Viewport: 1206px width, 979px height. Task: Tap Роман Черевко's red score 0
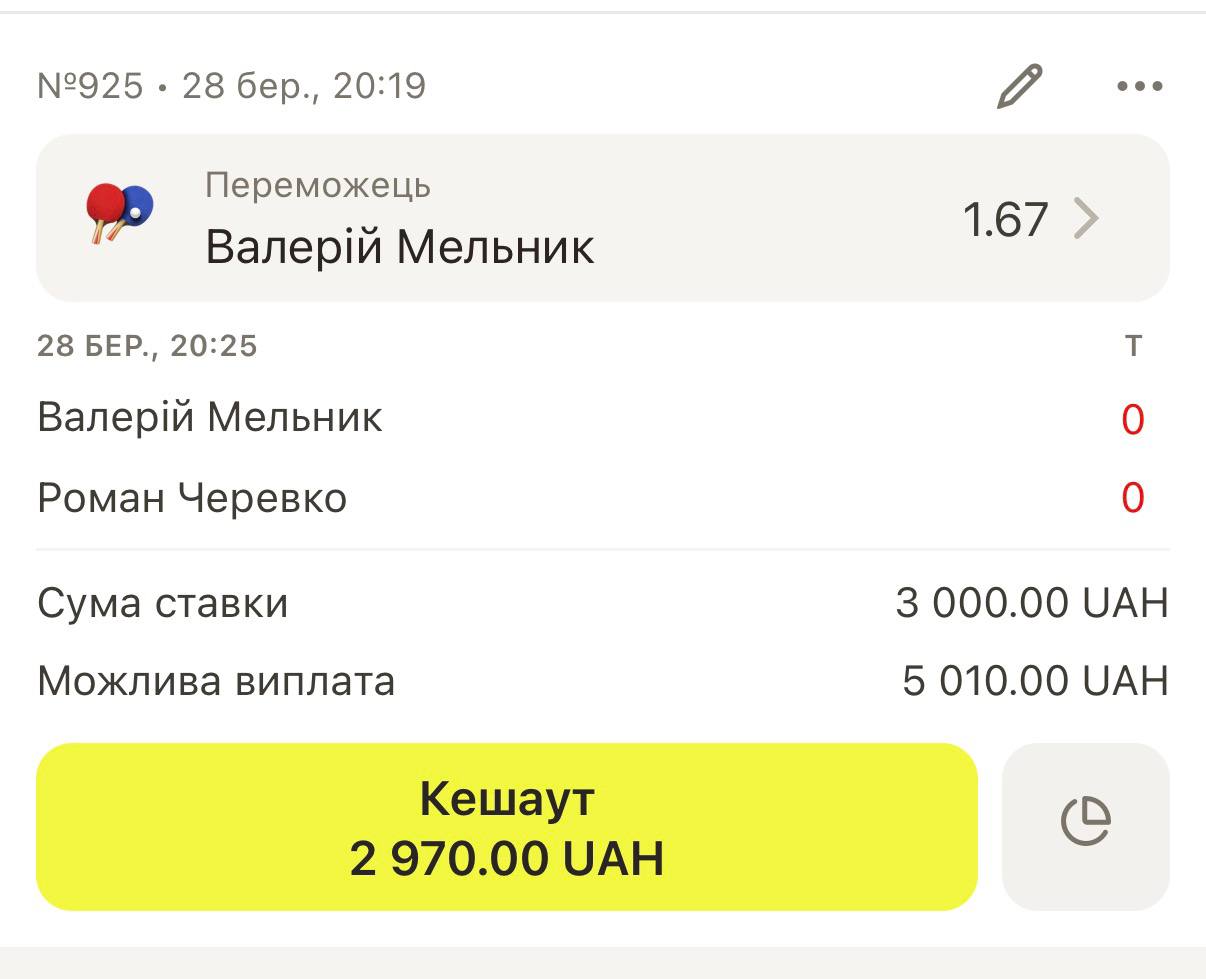(x=1132, y=497)
